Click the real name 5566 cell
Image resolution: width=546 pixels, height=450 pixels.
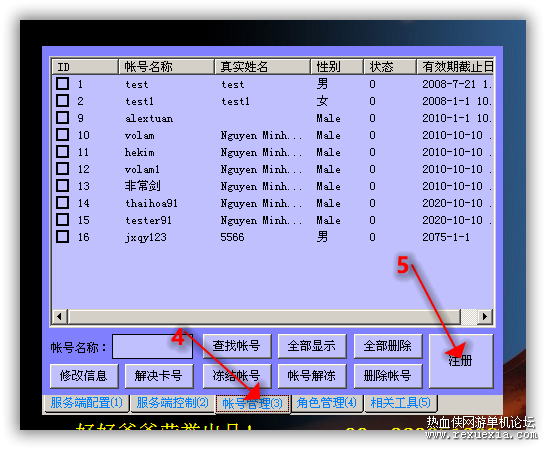[232, 237]
